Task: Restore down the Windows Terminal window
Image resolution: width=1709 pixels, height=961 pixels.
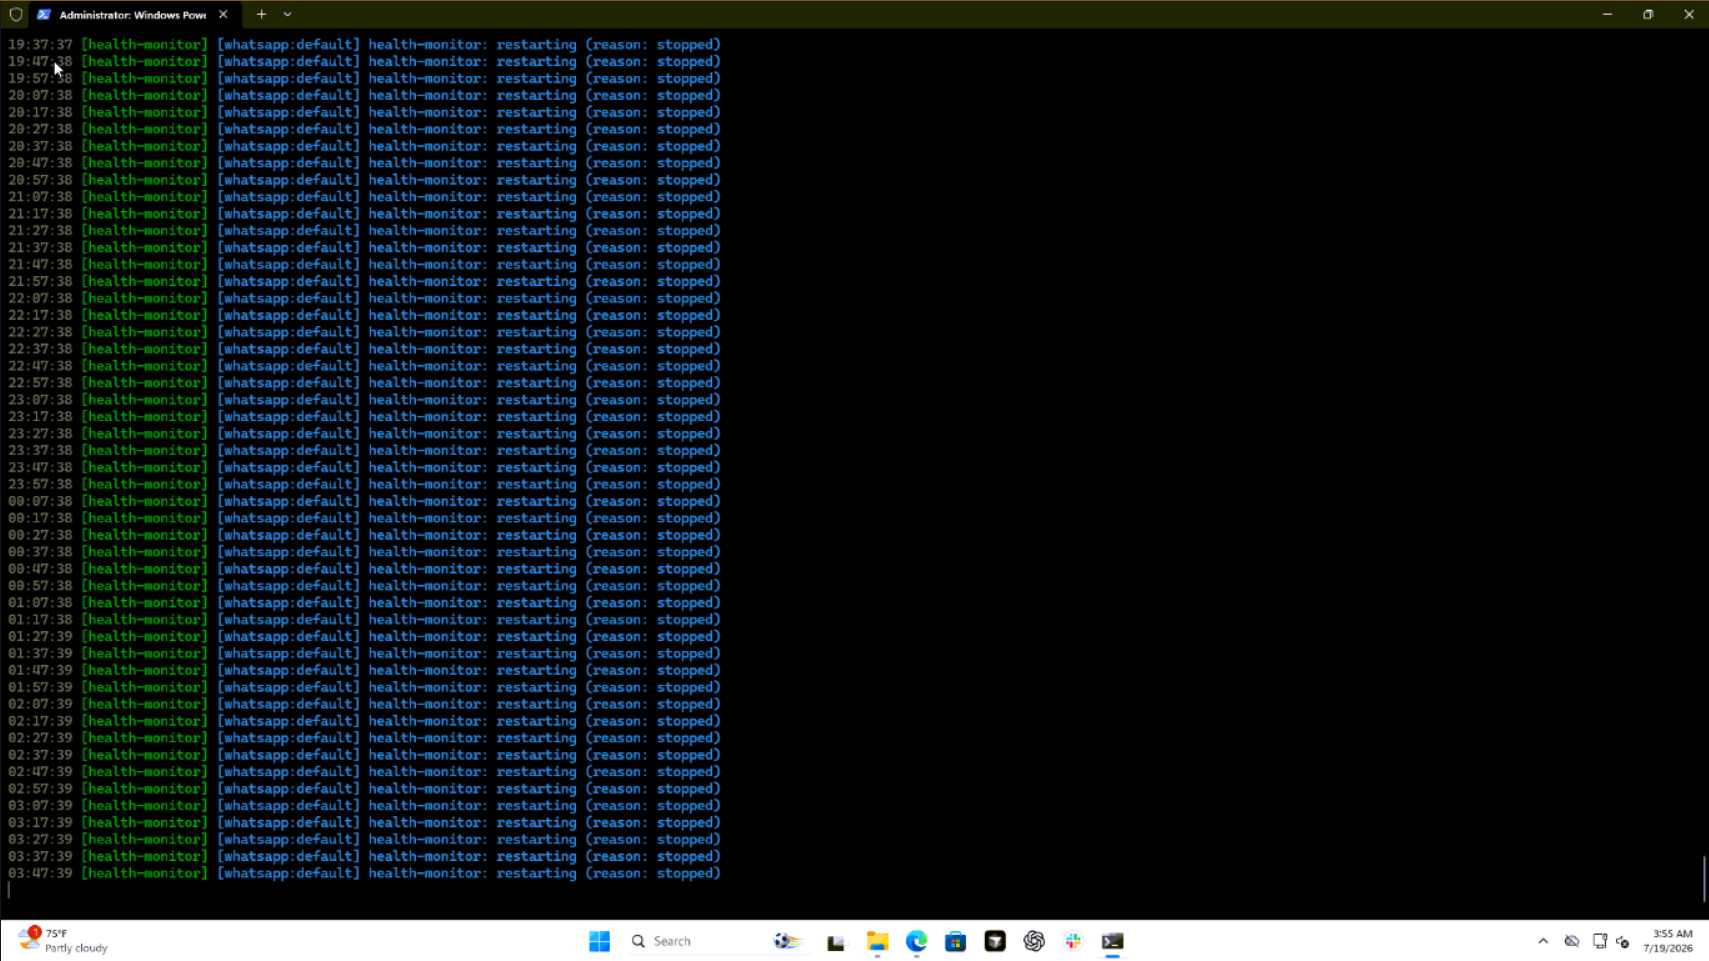Action: click(x=1648, y=15)
